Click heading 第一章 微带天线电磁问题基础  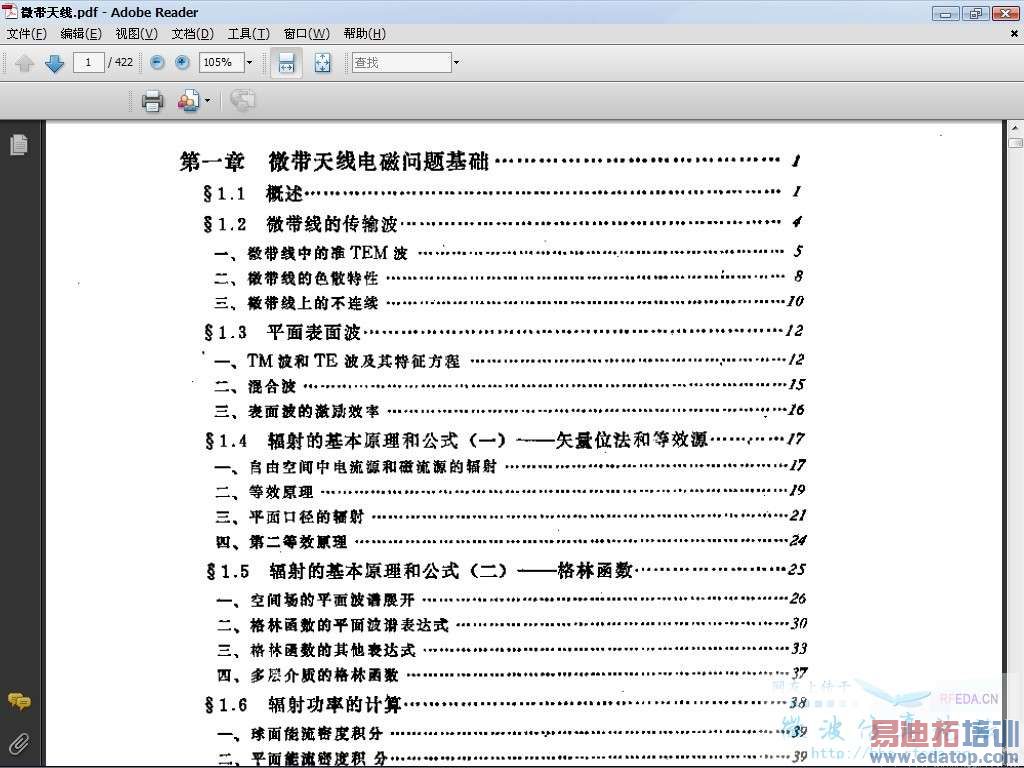pos(334,161)
